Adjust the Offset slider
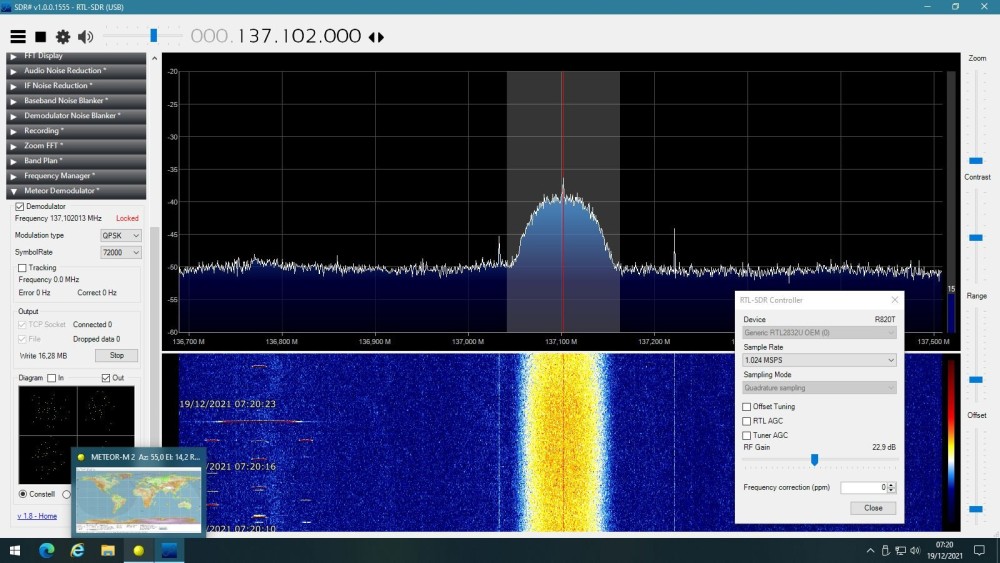Viewport: 1000px width, 563px height. click(x=976, y=509)
